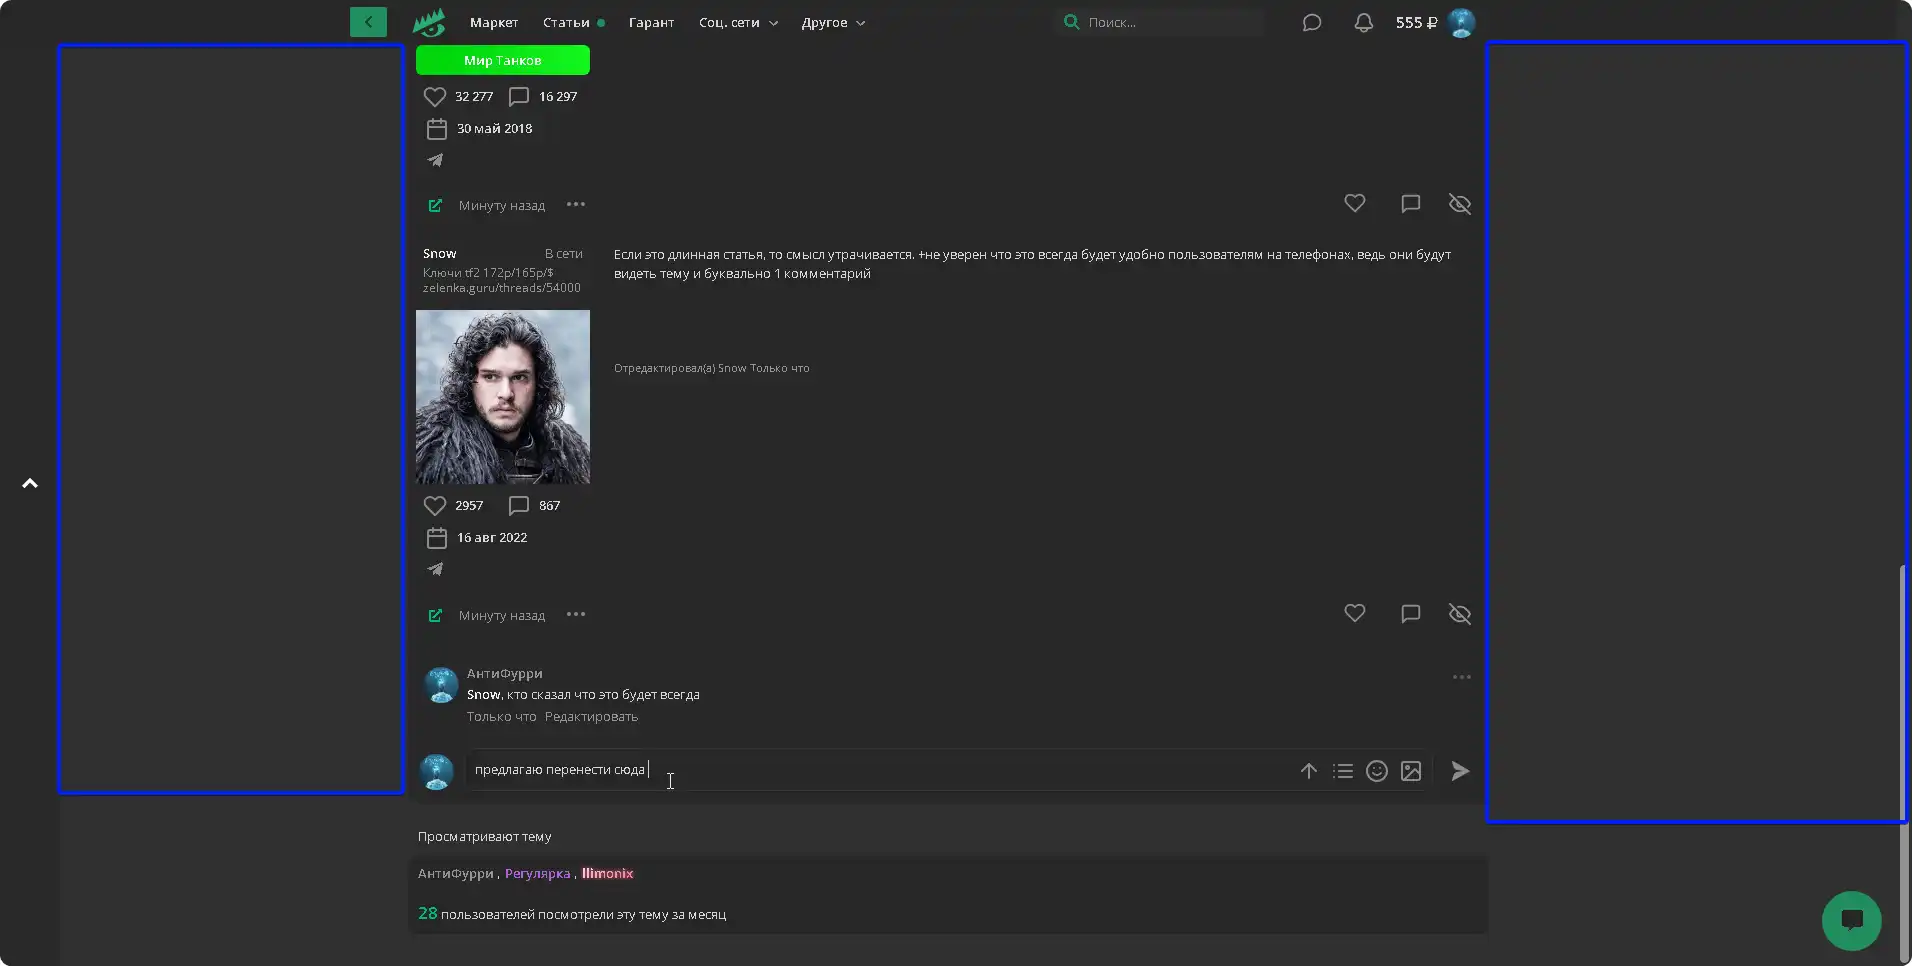The width and height of the screenshot is (1912, 966).
Task: Click the green Мир Танков banner
Action: pyautogui.click(x=503, y=60)
